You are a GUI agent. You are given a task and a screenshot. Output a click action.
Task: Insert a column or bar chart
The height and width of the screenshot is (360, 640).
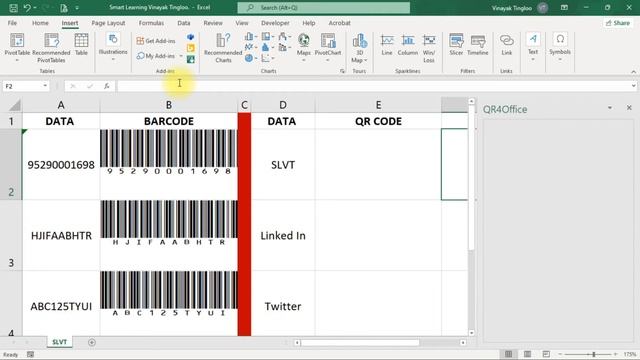pos(251,37)
